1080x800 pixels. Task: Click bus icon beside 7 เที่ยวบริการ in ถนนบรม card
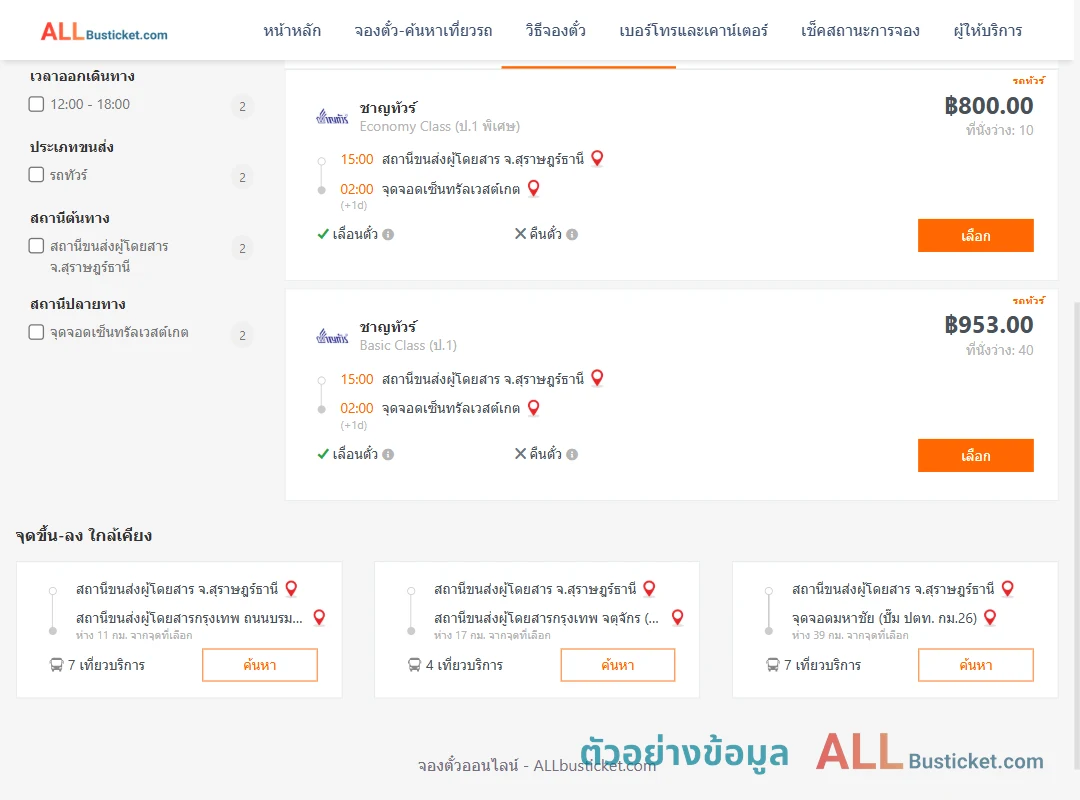[x=56, y=665]
